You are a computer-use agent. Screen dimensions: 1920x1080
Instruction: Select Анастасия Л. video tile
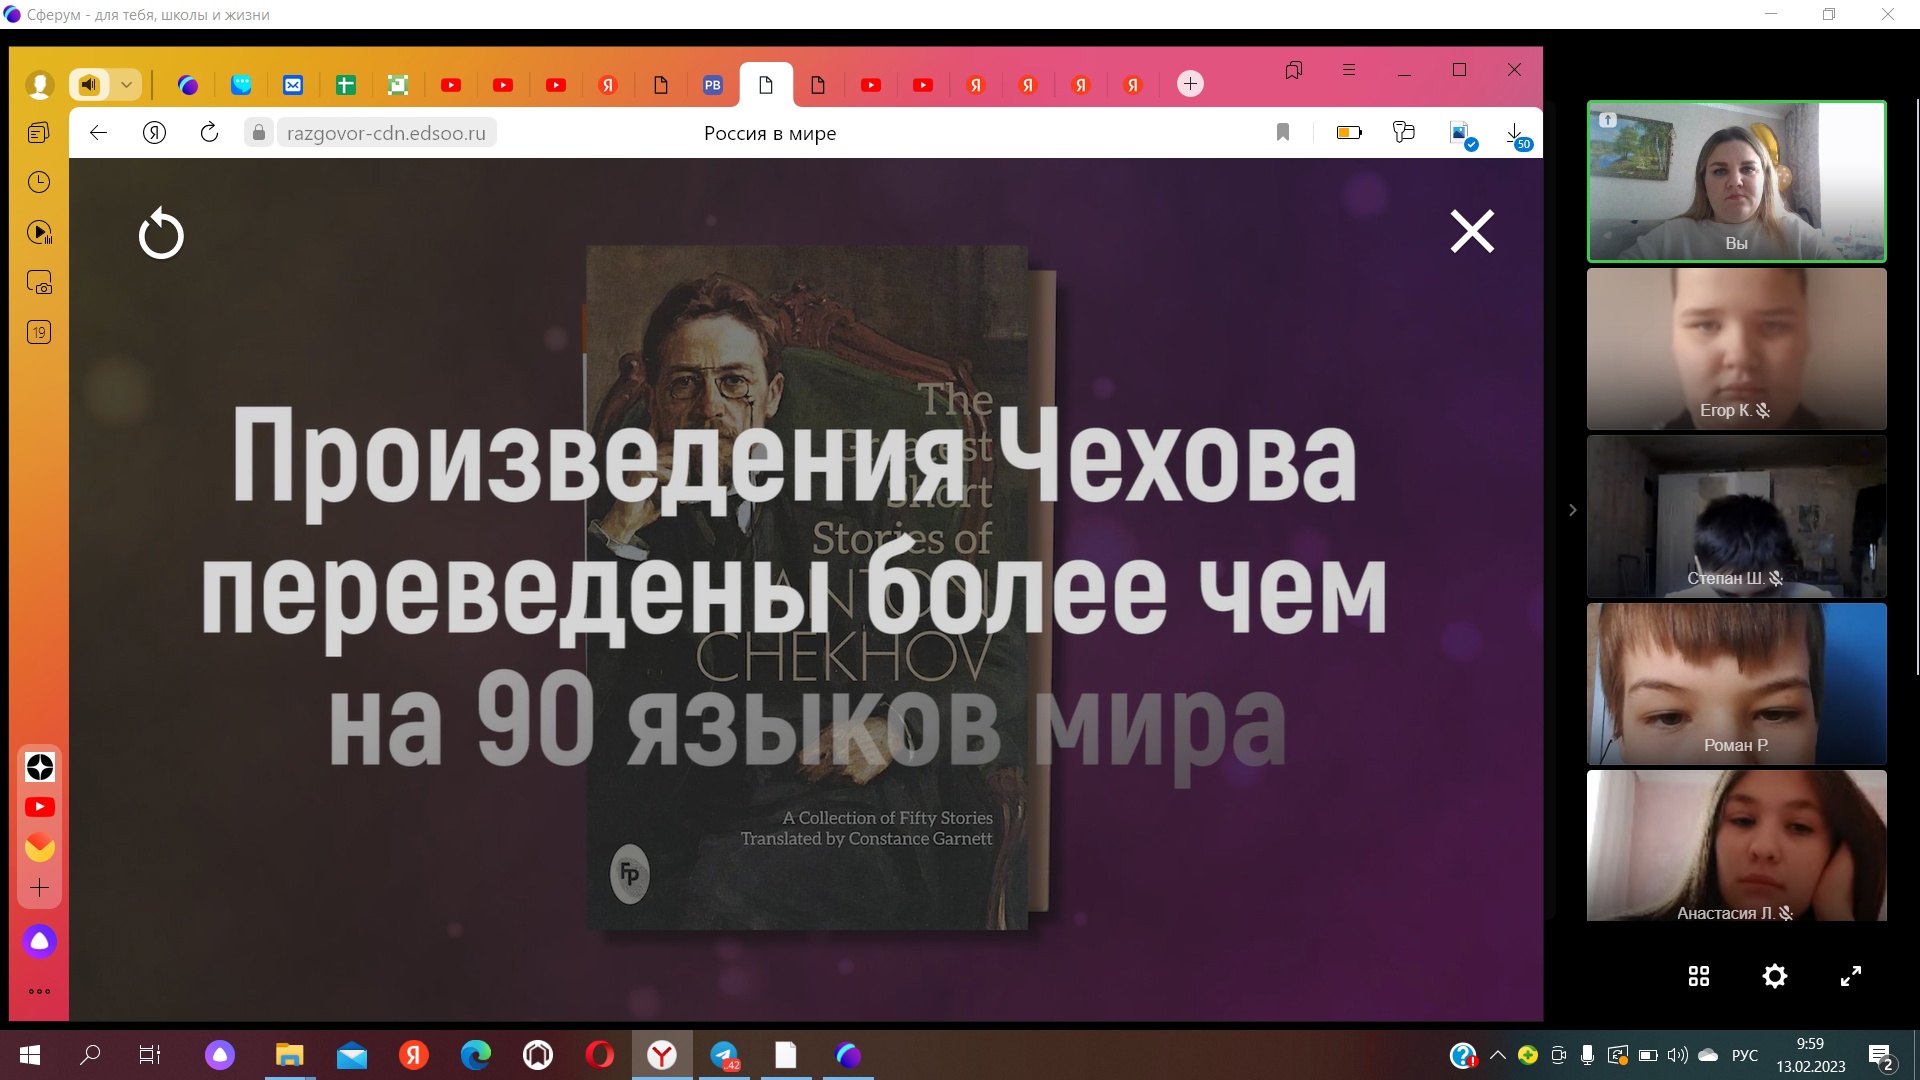1736,846
